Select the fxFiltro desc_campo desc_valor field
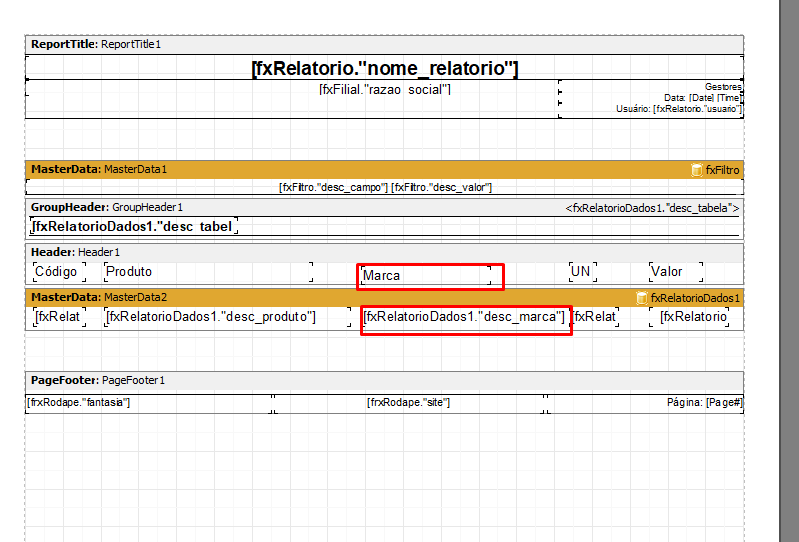 (x=385, y=187)
